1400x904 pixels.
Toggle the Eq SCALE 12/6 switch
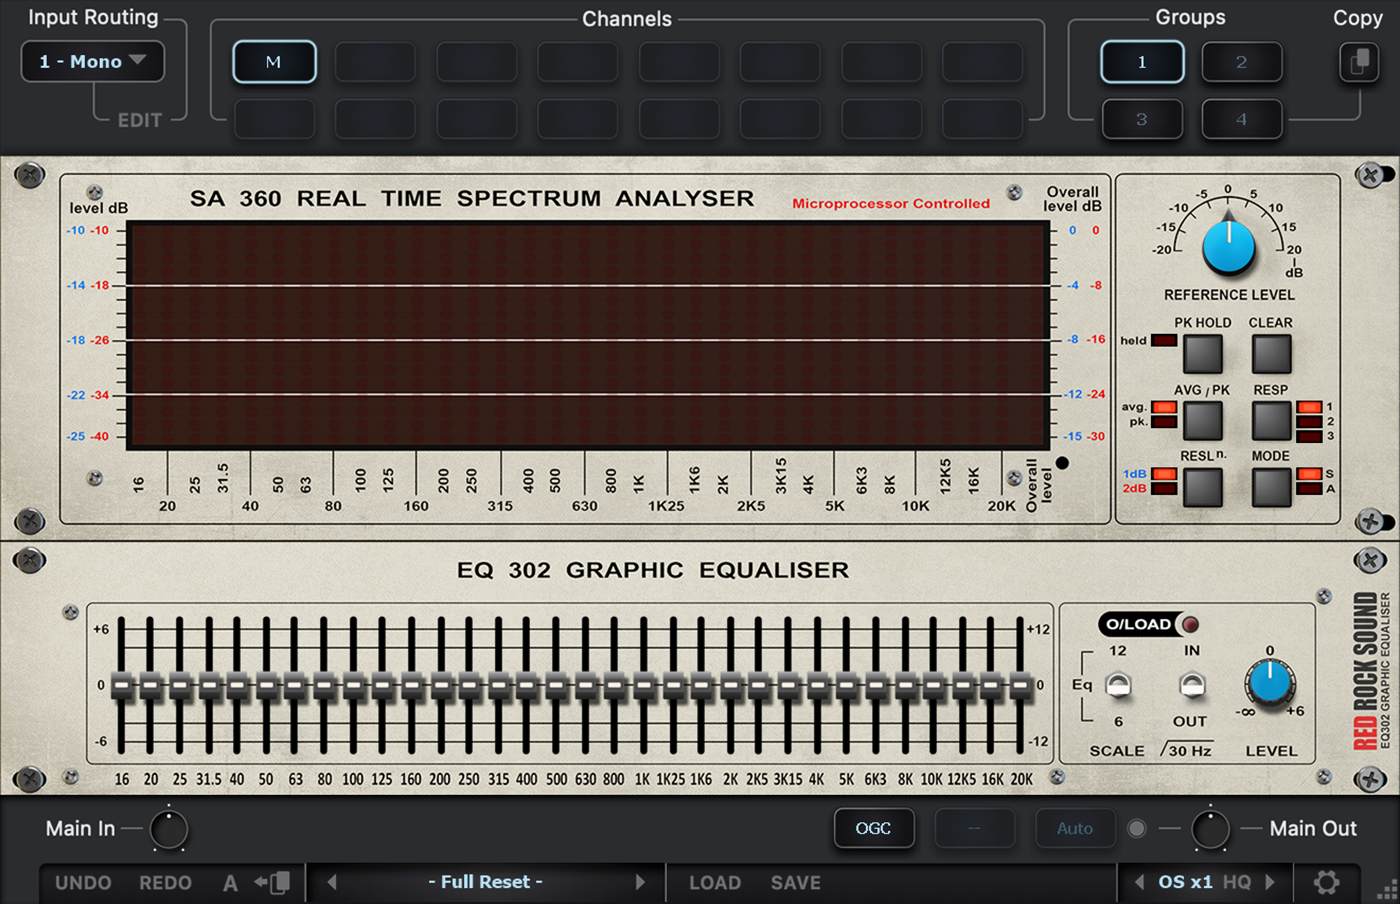pyautogui.click(x=1118, y=686)
